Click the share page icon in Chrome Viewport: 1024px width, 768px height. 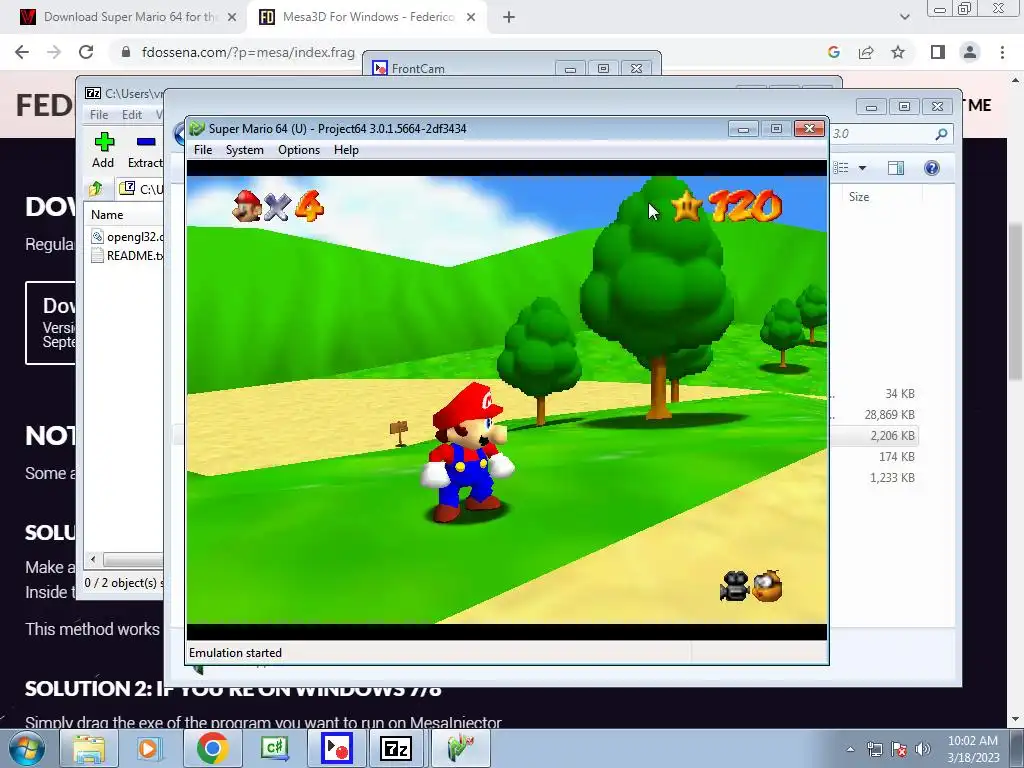(866, 52)
